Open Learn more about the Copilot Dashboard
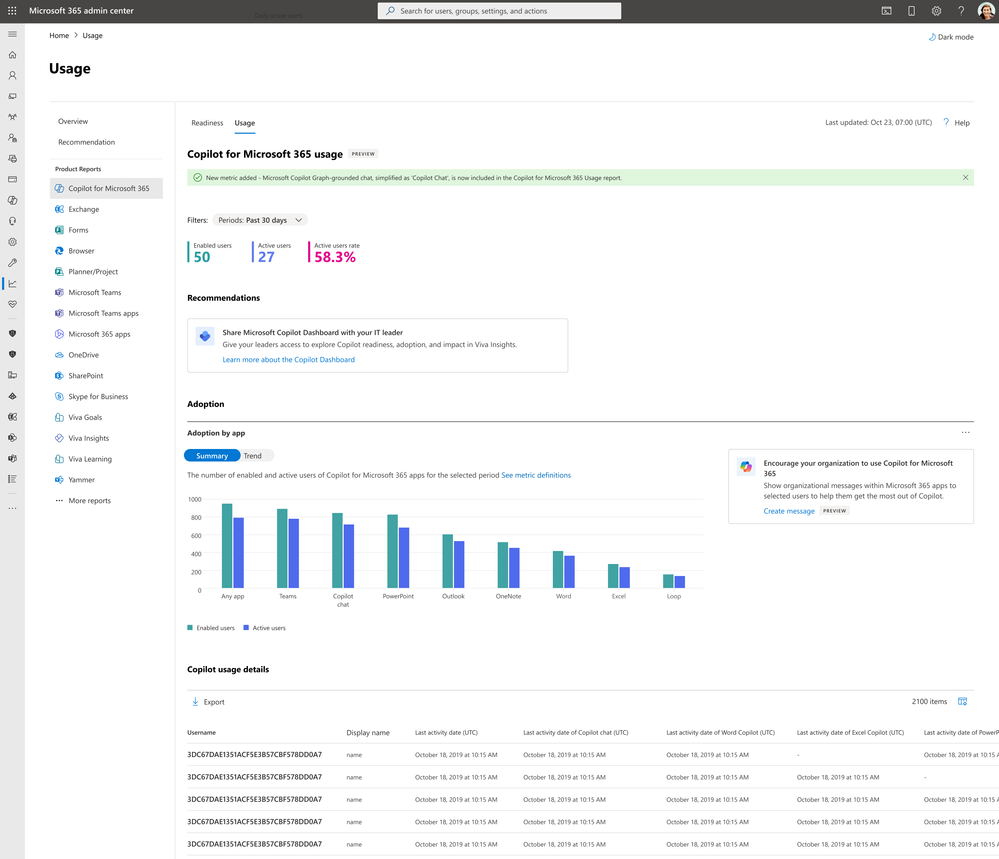Image resolution: width=999 pixels, height=859 pixels. point(289,359)
